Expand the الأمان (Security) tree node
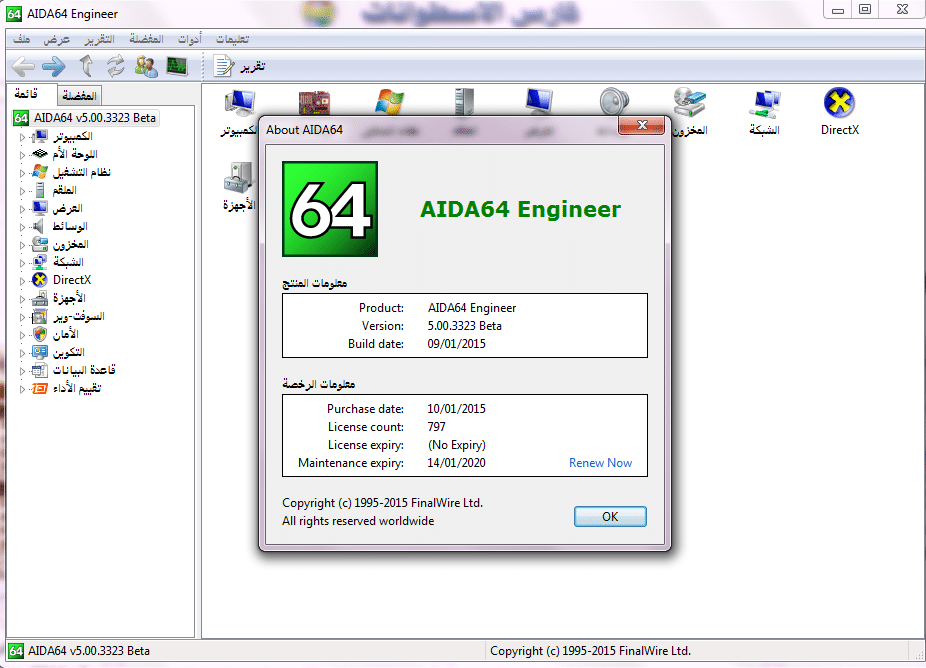 22,335
